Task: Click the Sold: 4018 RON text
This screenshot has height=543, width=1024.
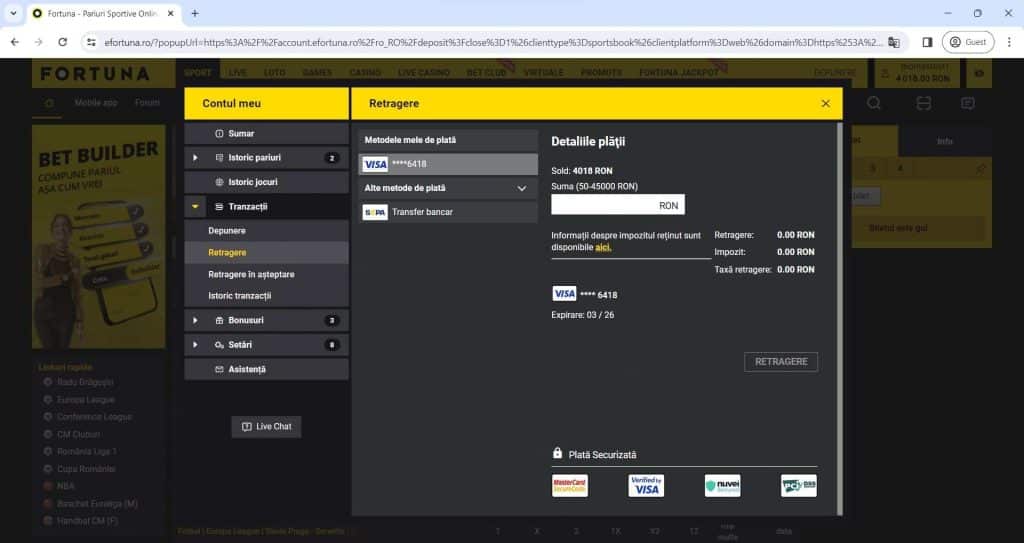Action: pyautogui.click(x=582, y=171)
